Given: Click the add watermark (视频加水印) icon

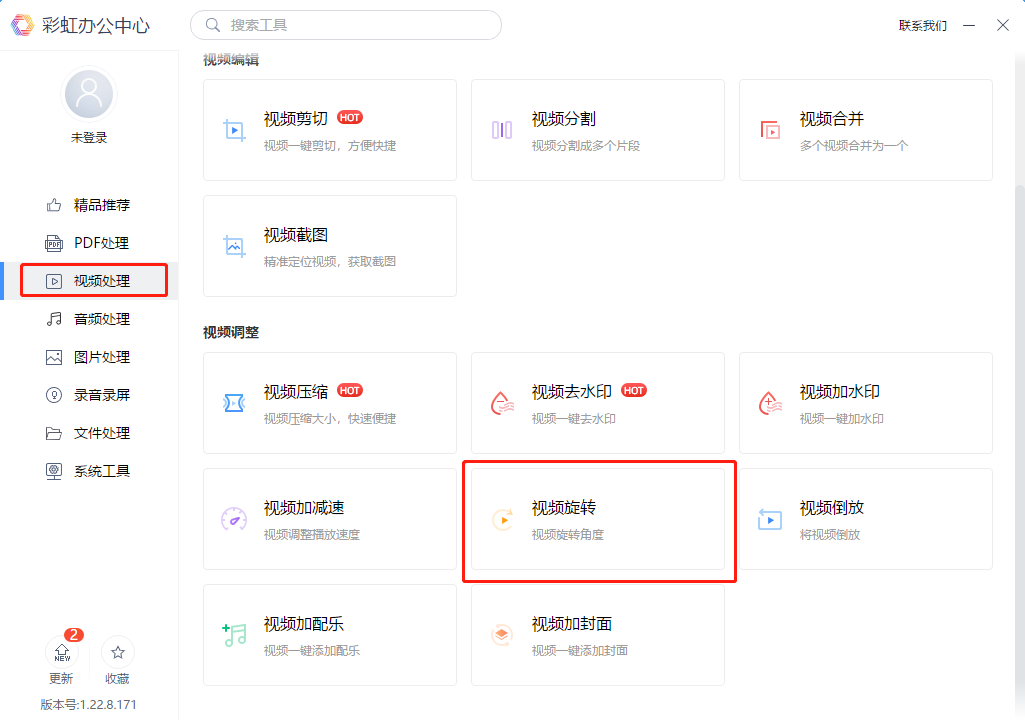Looking at the screenshot, I should (x=770, y=403).
